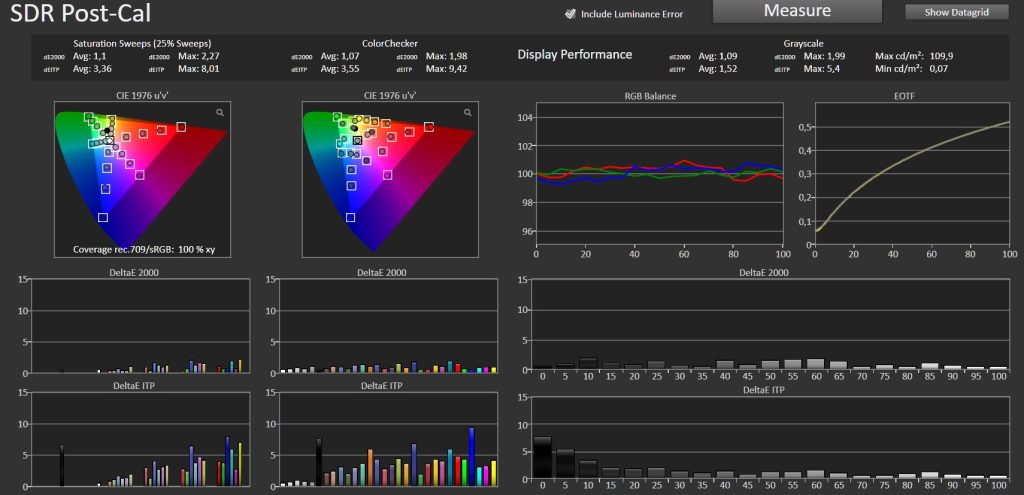The image size is (1024, 495).
Task: Zoom the ColorChecker CIE chart magnifier
Action: pyautogui.click(x=468, y=113)
